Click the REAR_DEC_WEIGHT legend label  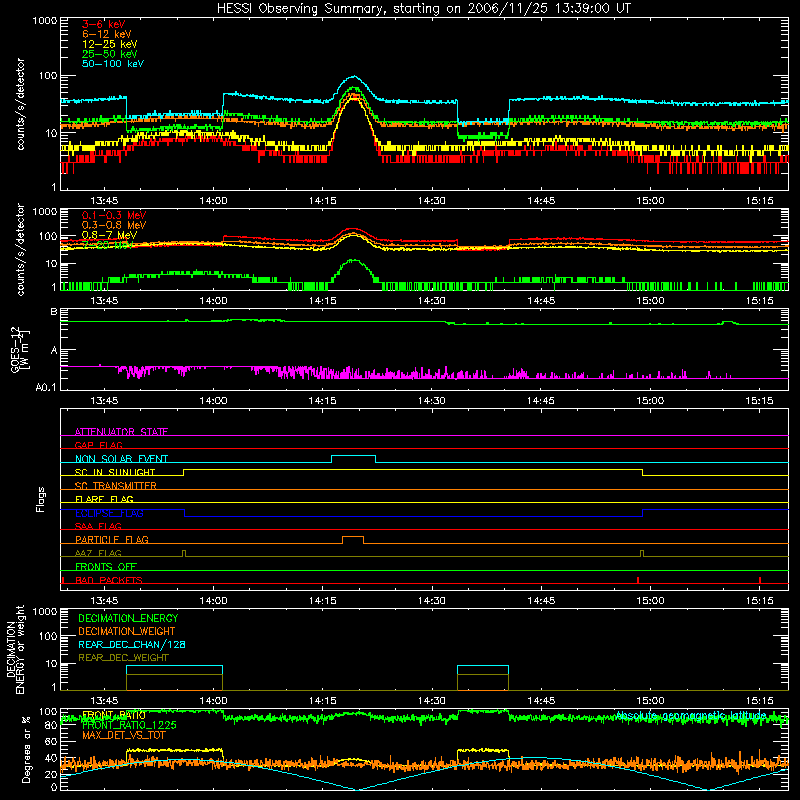click(123, 658)
